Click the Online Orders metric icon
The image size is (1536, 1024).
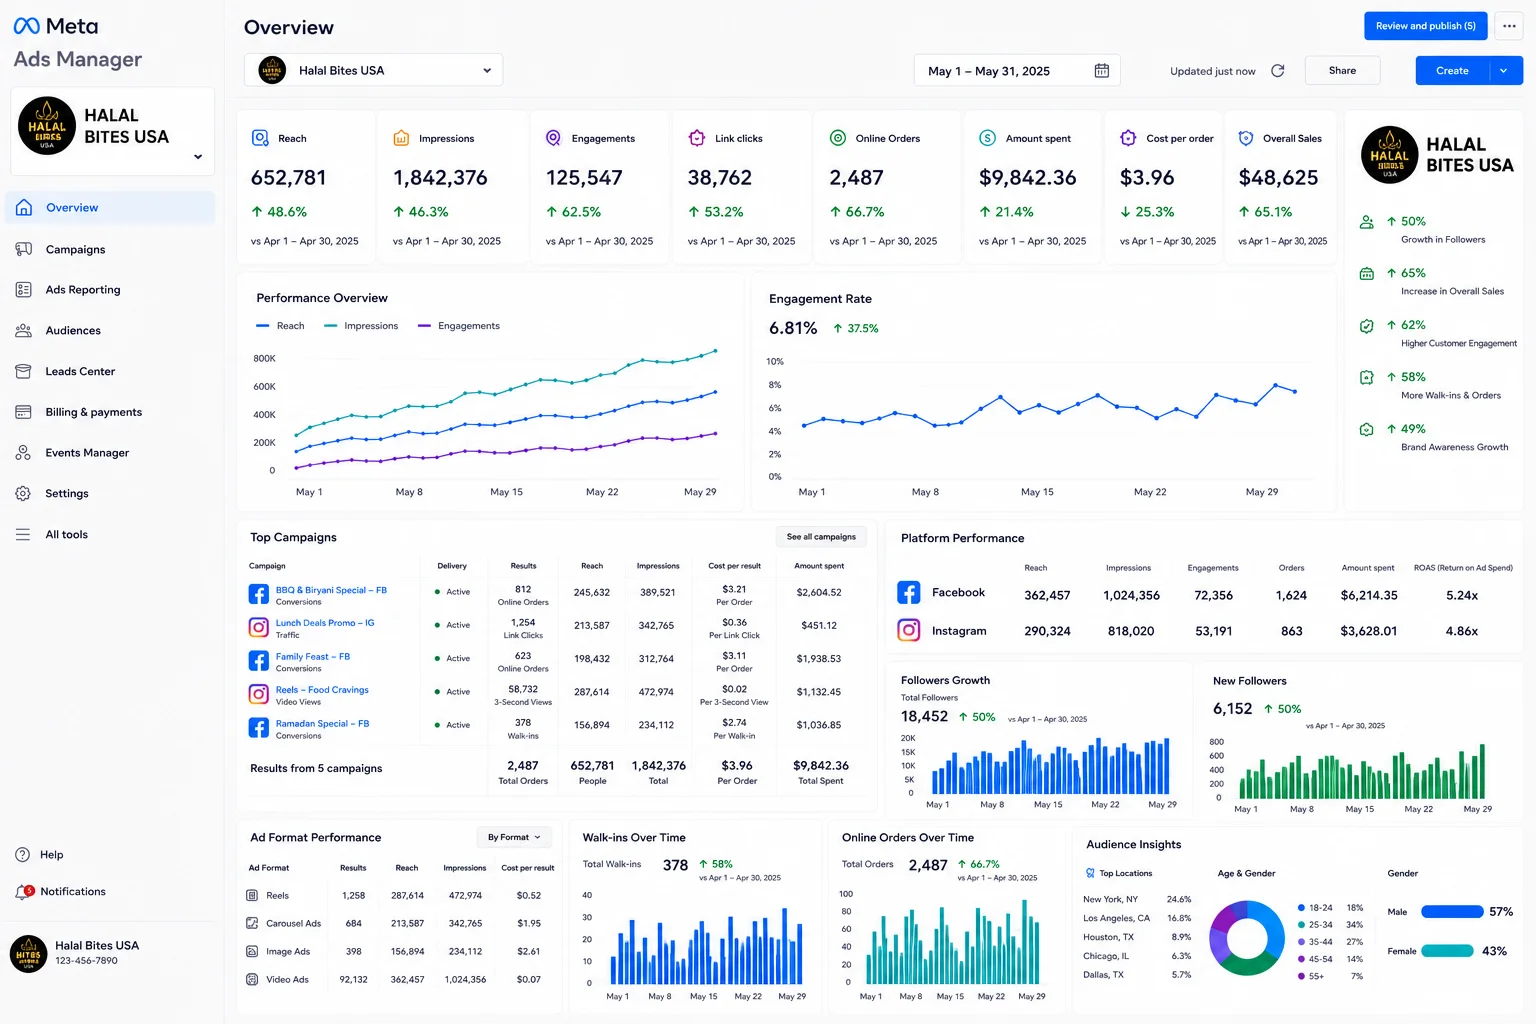[838, 138]
